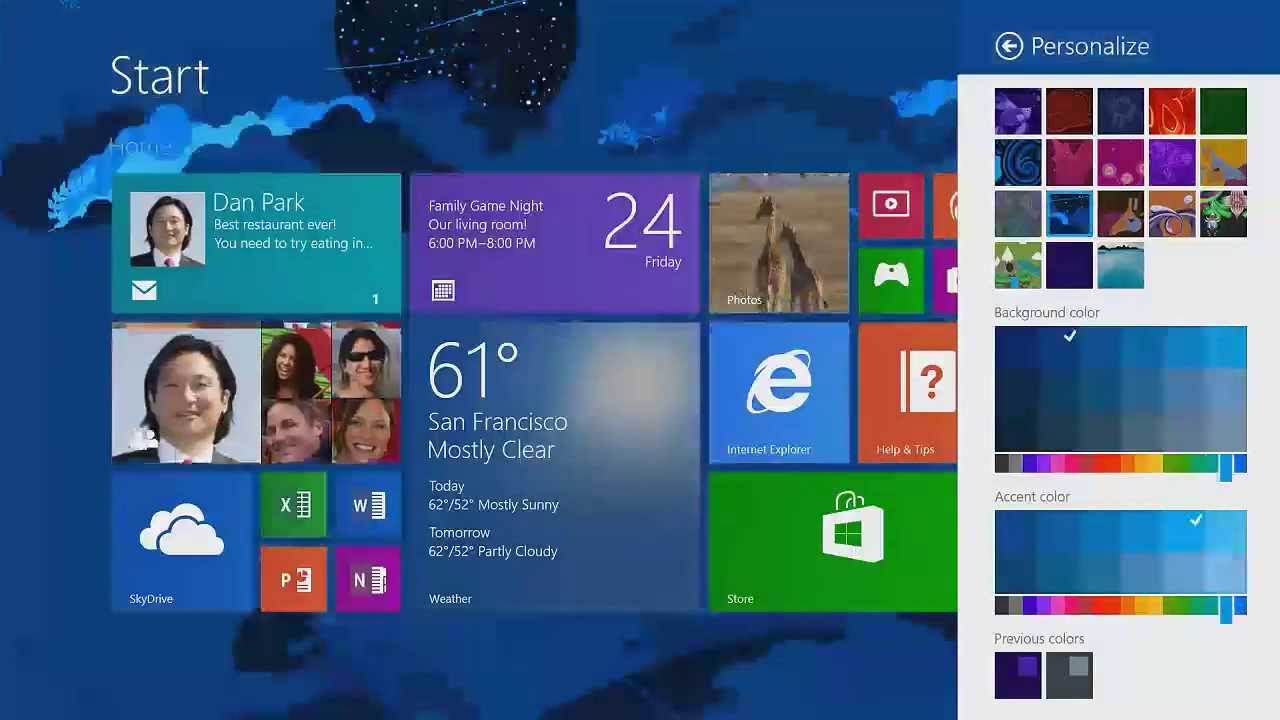This screenshot has width=1280, height=720.
Task: Go back using the Personalize back arrow
Action: pos(1009,46)
